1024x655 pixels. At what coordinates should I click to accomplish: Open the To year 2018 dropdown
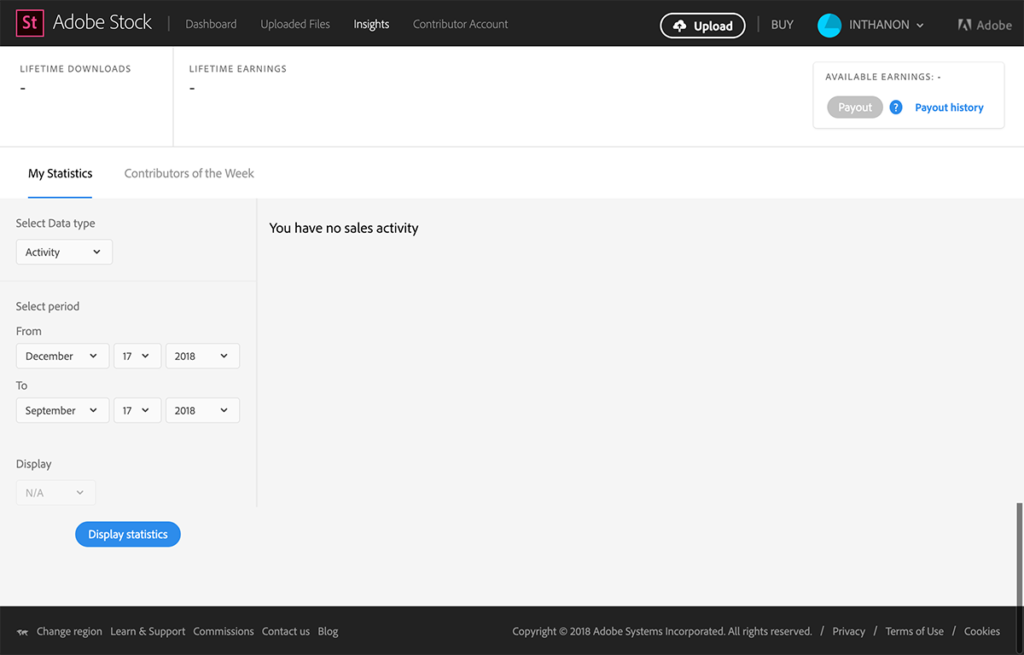click(x=202, y=410)
